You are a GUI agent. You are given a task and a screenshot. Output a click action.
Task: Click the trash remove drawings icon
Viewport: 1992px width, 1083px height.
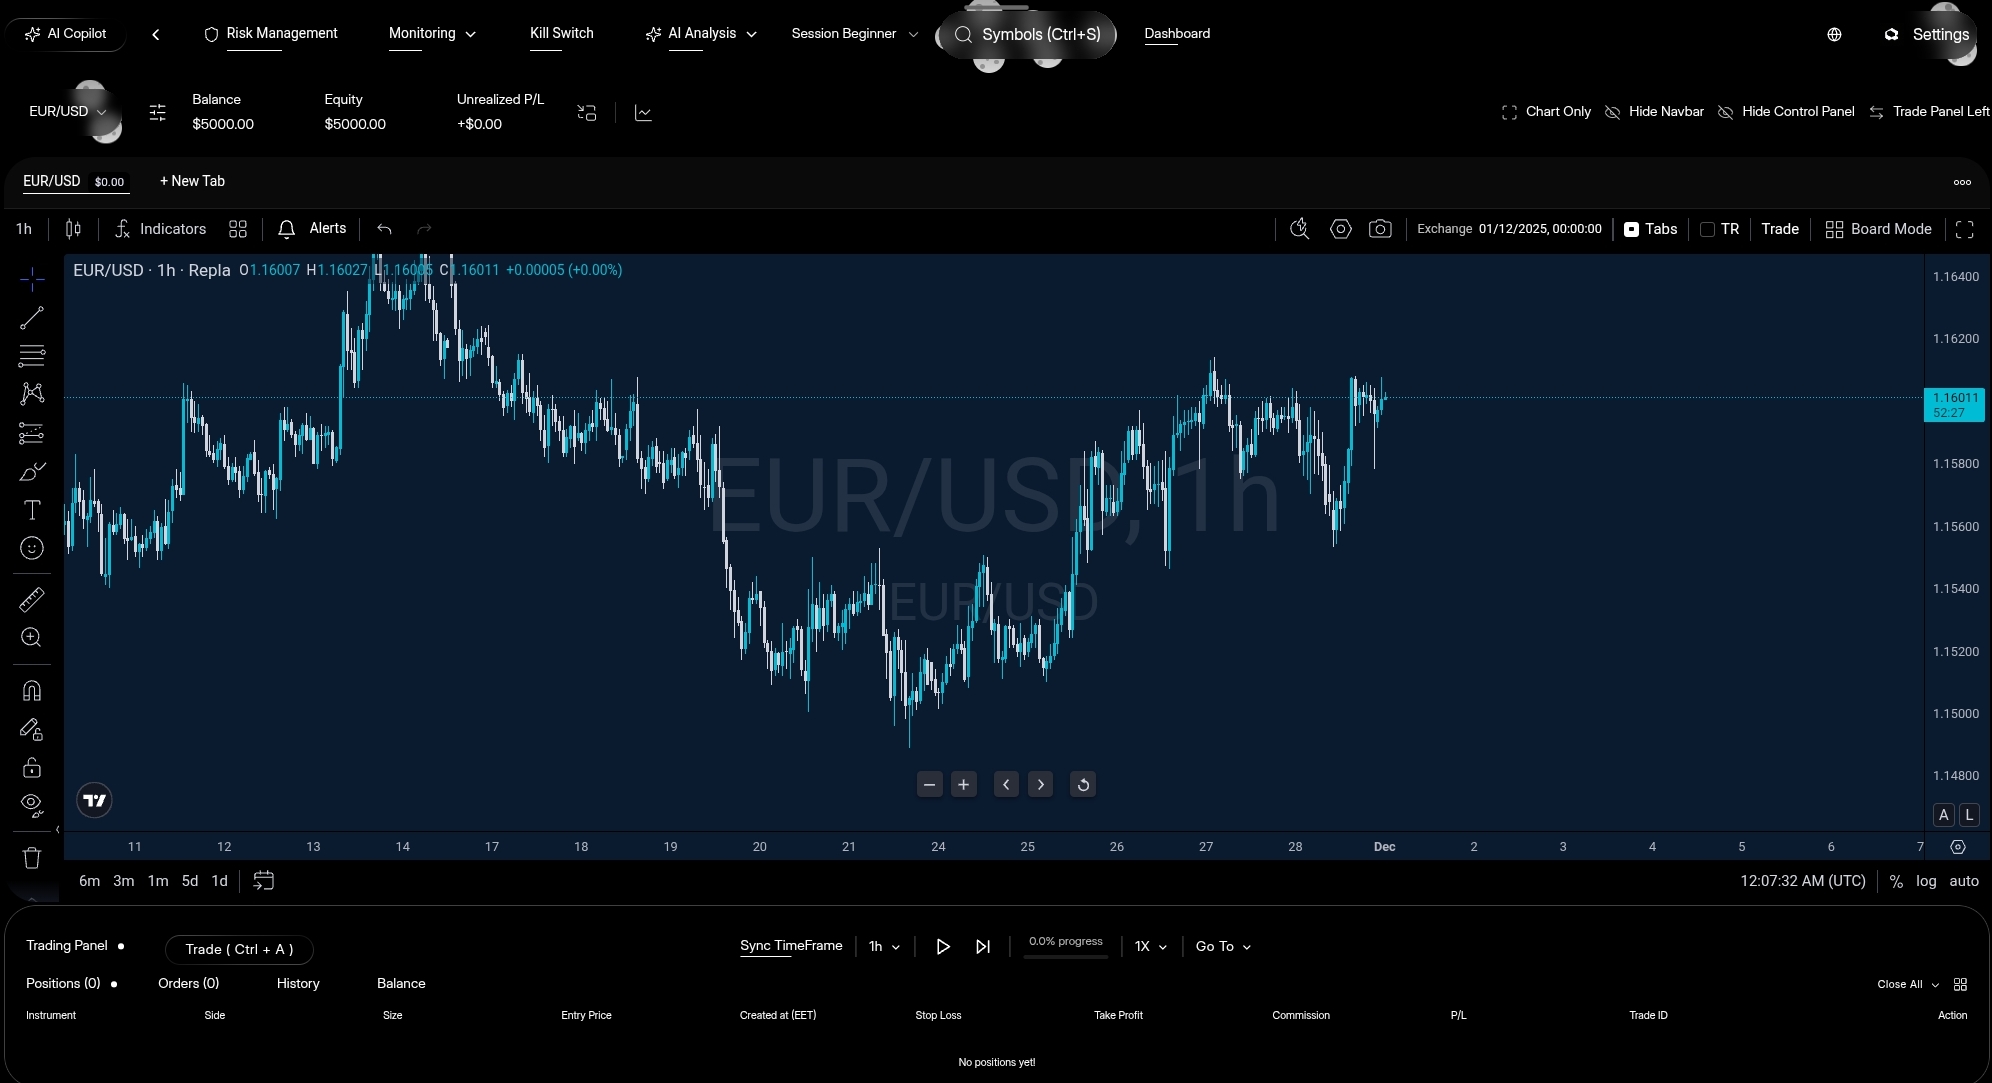pos(32,858)
